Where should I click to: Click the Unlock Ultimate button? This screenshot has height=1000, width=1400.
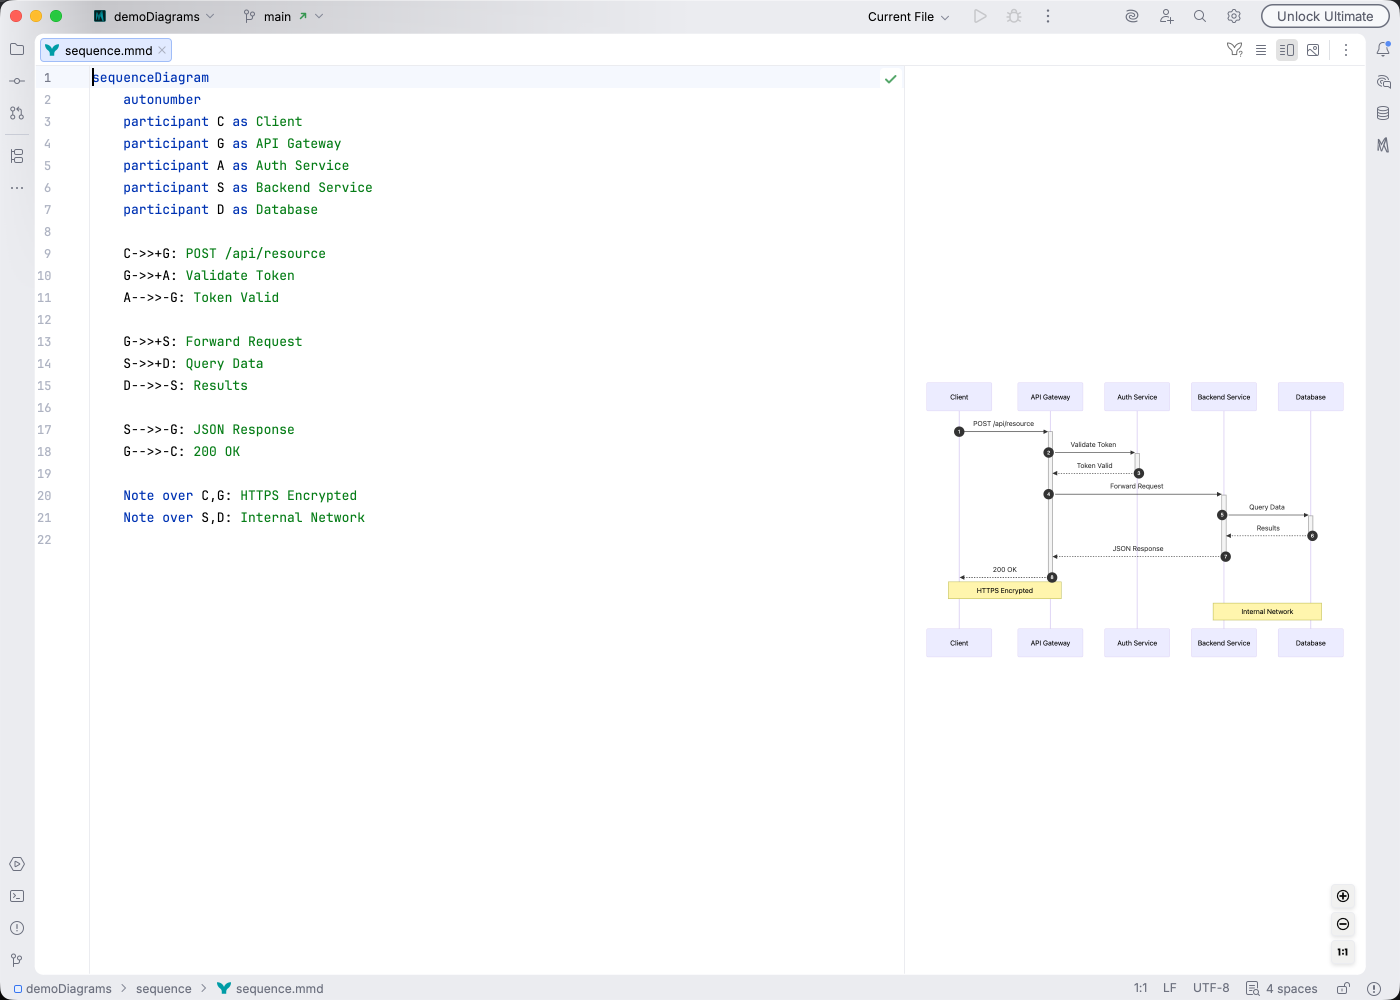(1325, 16)
